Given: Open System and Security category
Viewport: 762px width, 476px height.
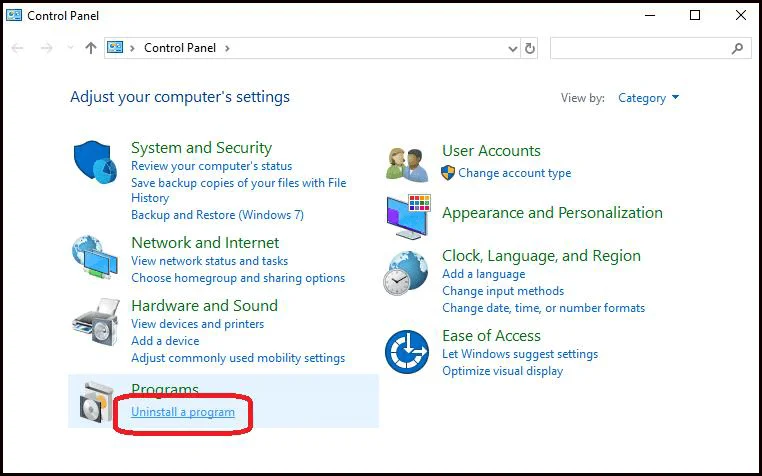Looking at the screenshot, I should click(201, 147).
